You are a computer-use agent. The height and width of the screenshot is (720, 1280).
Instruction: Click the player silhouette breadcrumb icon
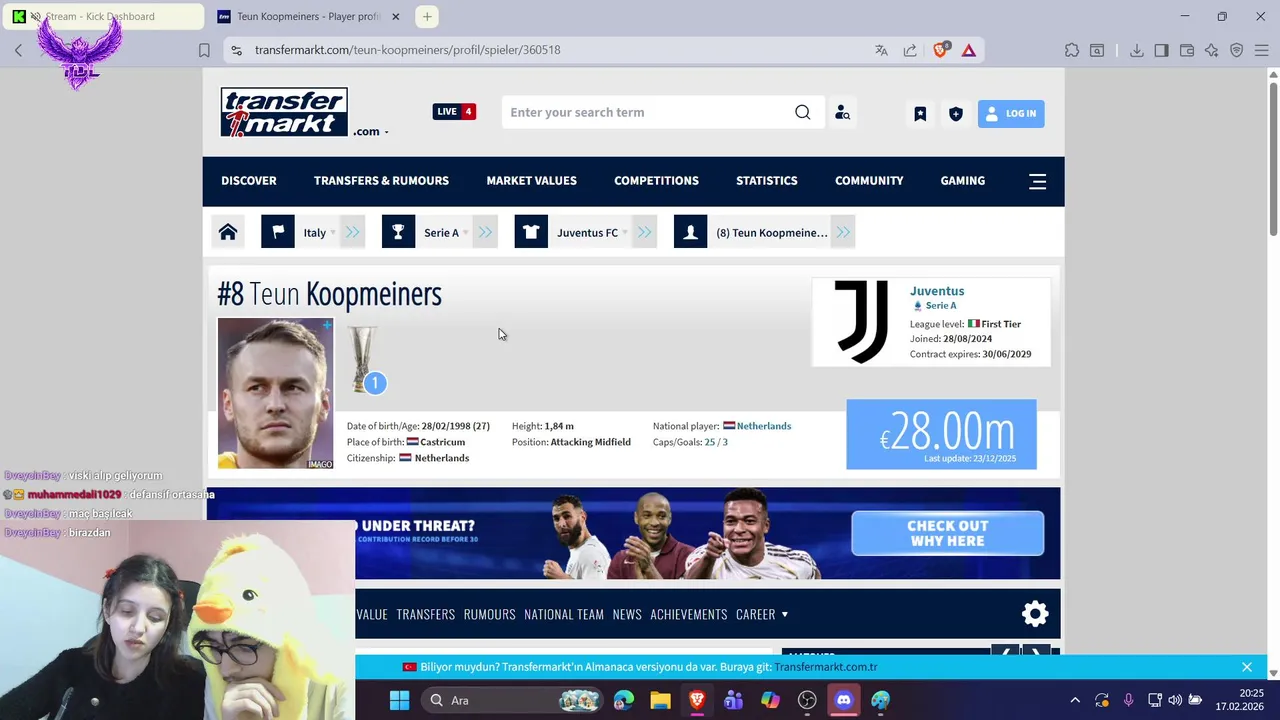click(690, 232)
